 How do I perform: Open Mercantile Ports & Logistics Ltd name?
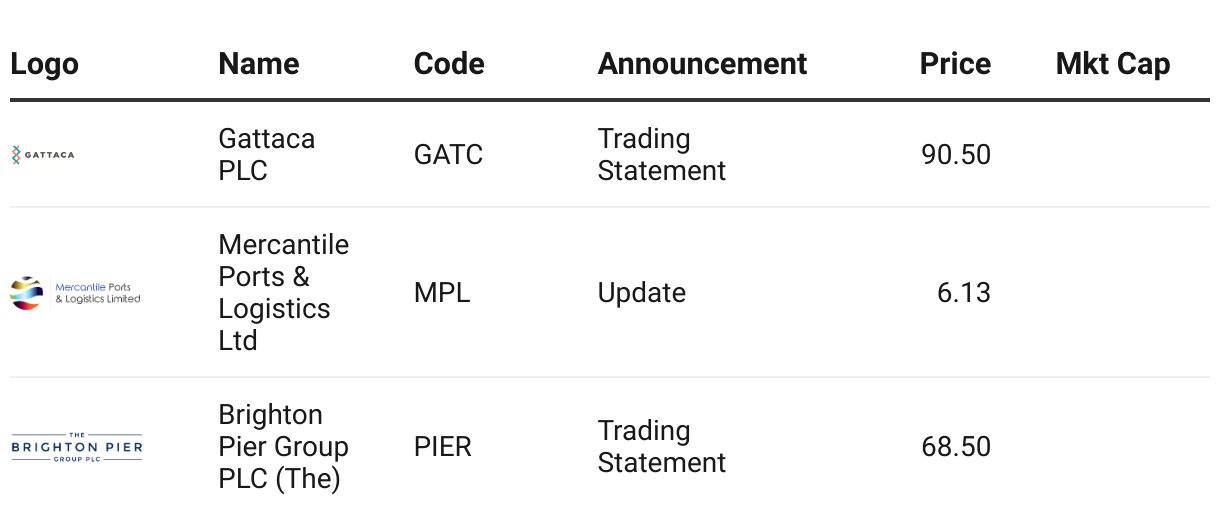pyautogui.click(x=284, y=293)
